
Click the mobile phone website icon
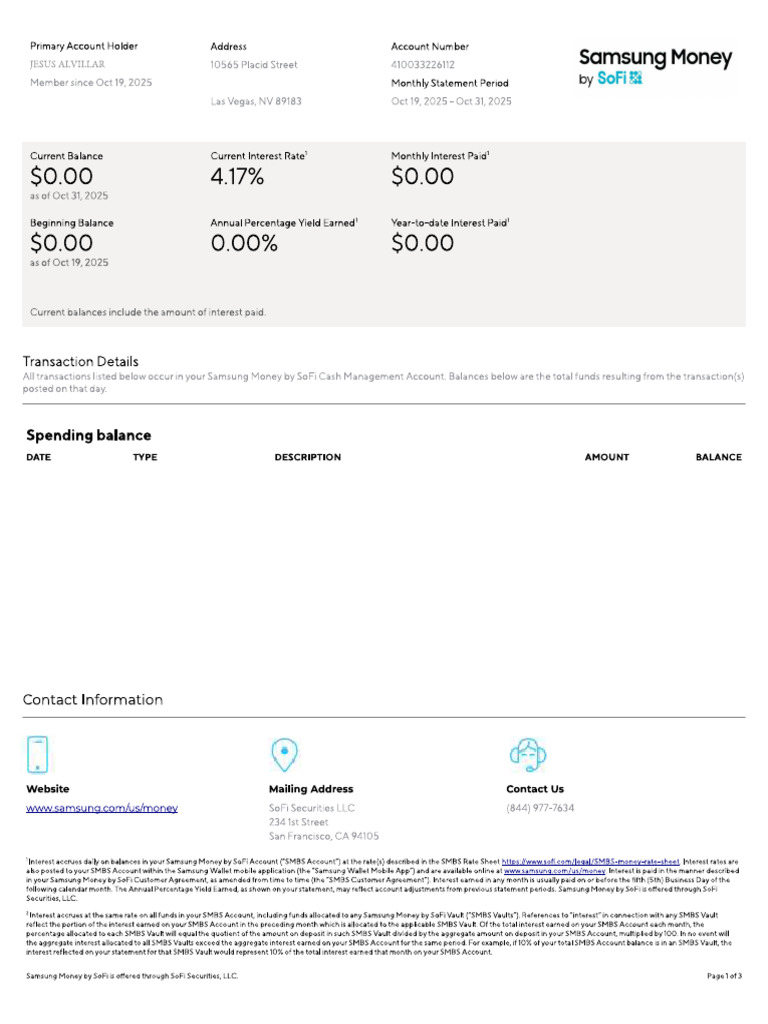(x=37, y=754)
